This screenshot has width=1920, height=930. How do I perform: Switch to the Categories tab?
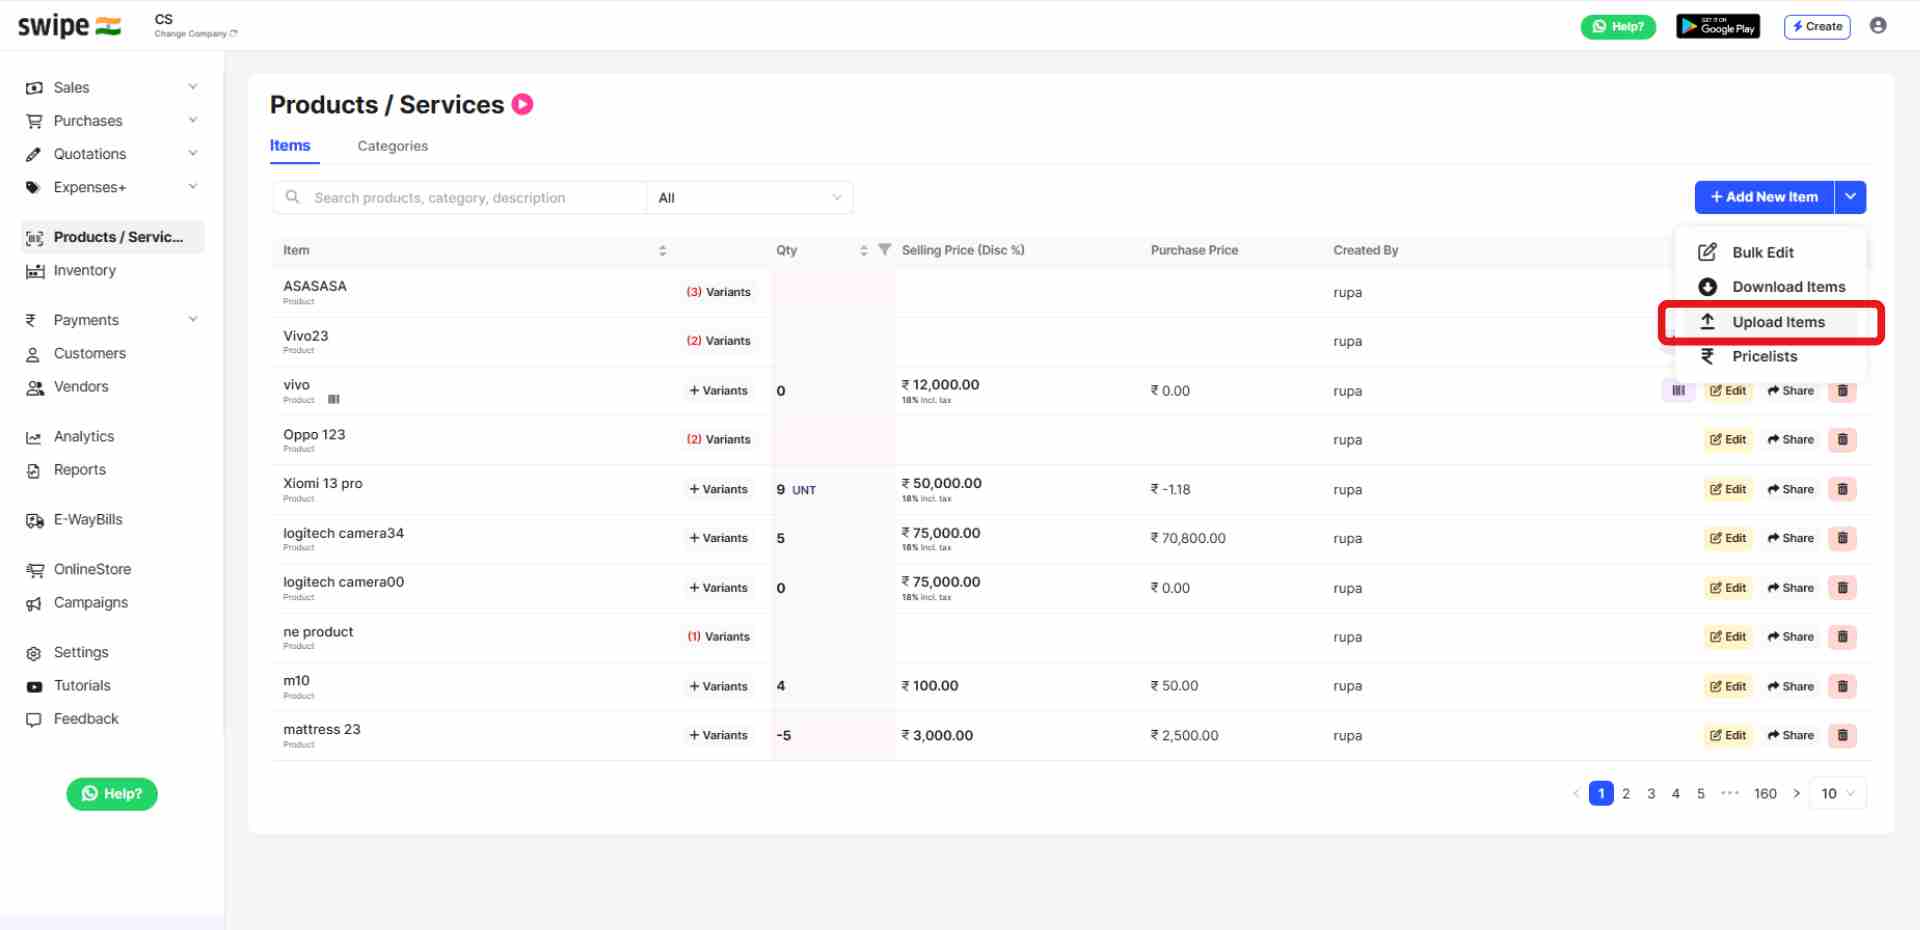point(392,146)
